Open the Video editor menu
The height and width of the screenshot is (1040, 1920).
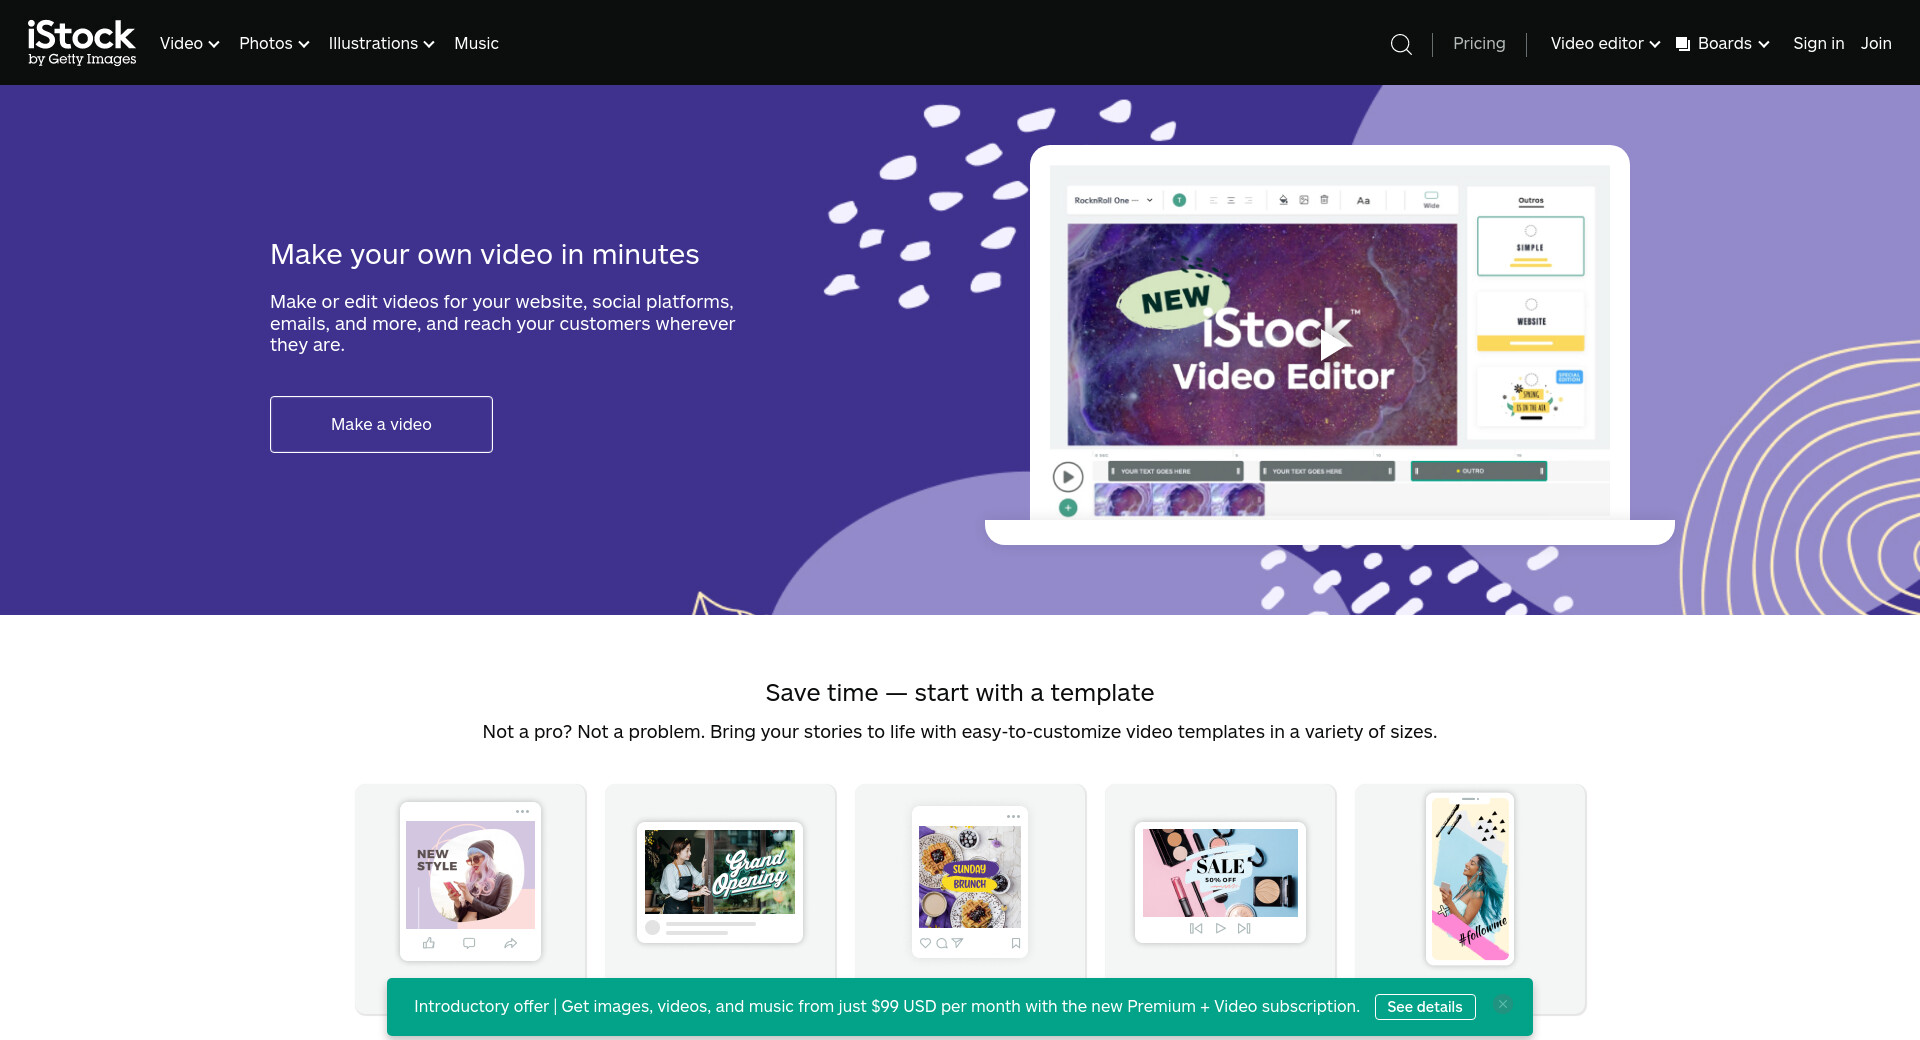[x=1605, y=44]
